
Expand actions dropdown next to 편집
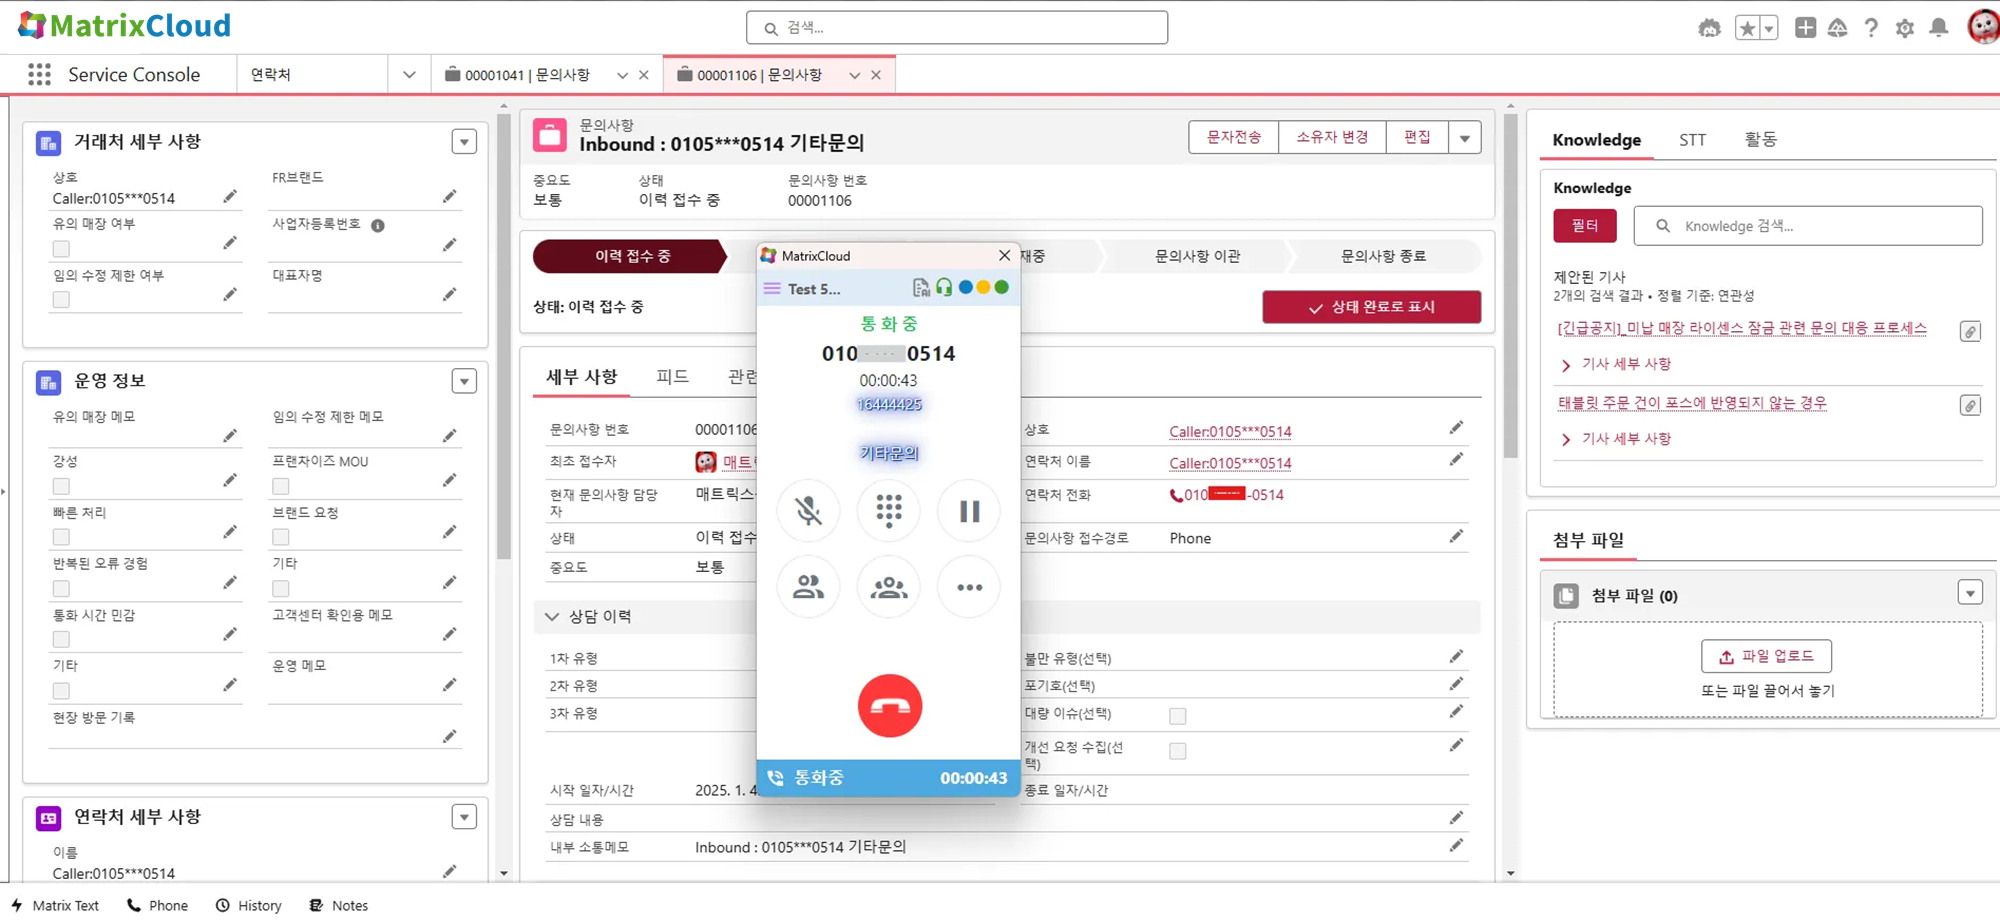coord(1465,138)
